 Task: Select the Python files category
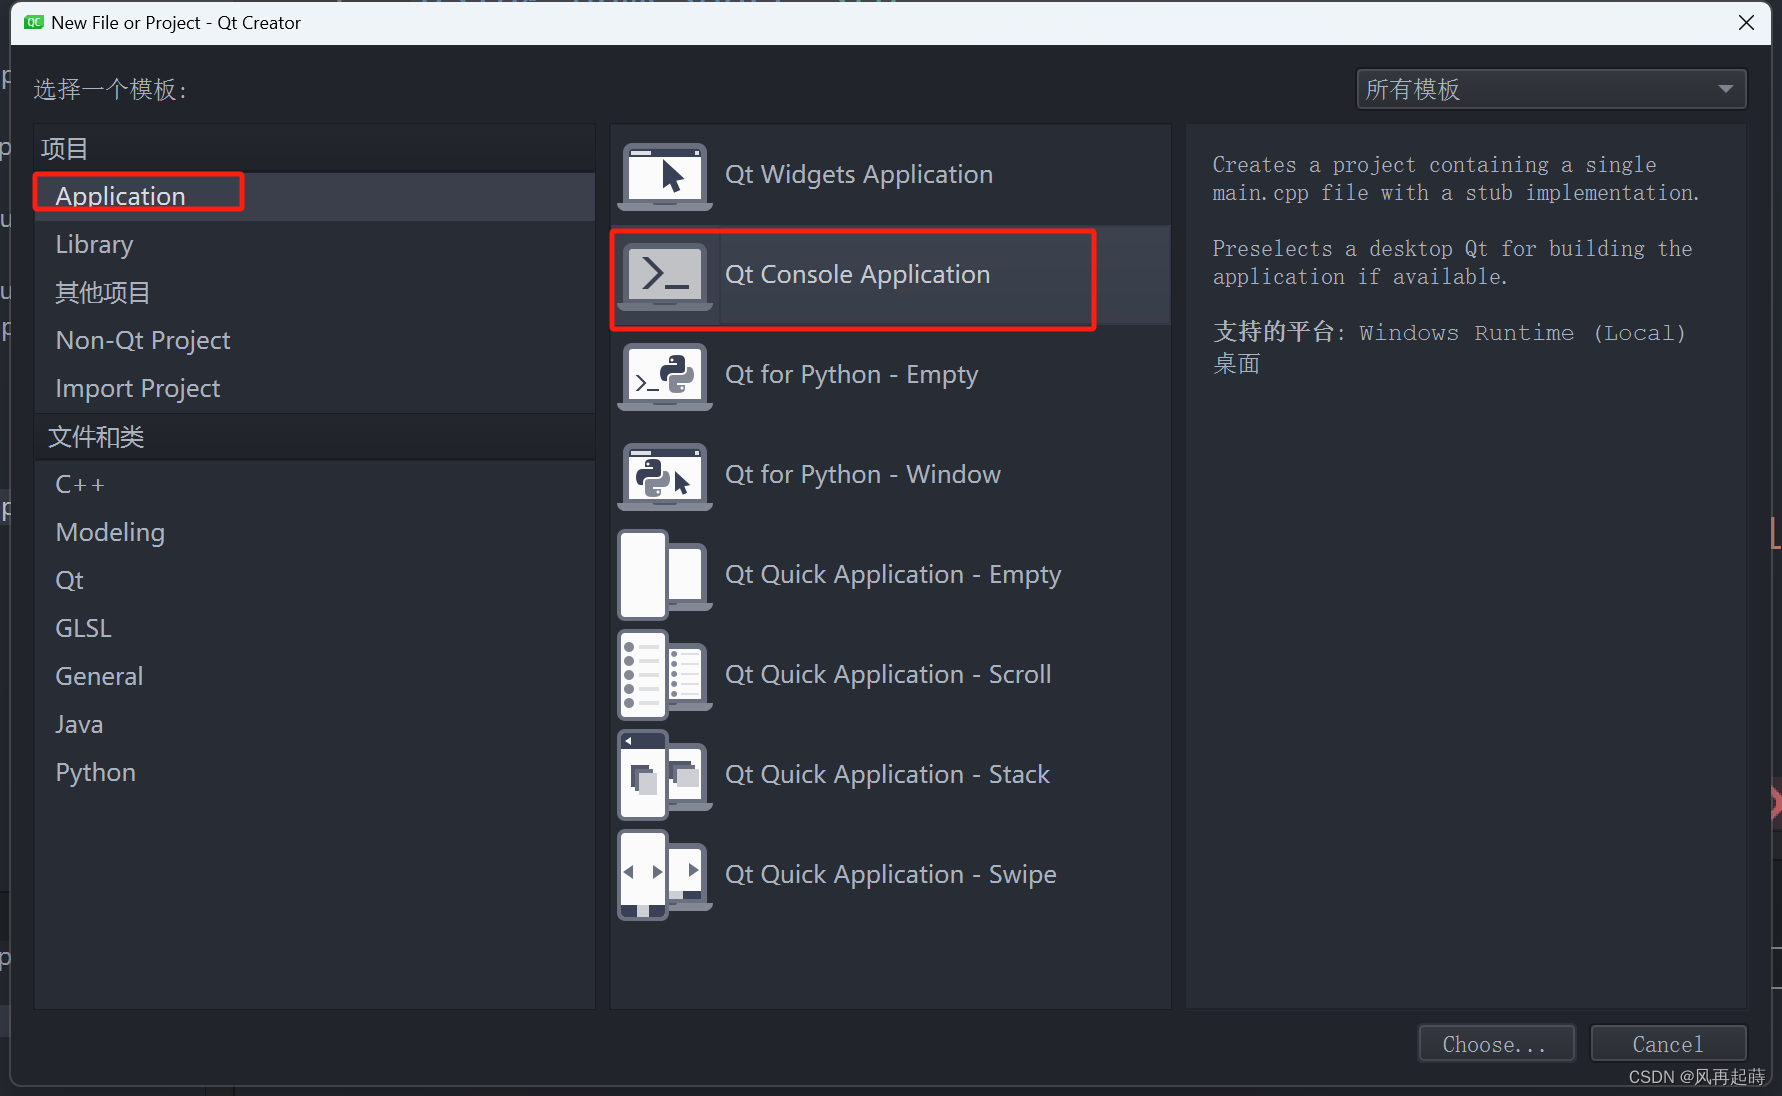[315, 772]
